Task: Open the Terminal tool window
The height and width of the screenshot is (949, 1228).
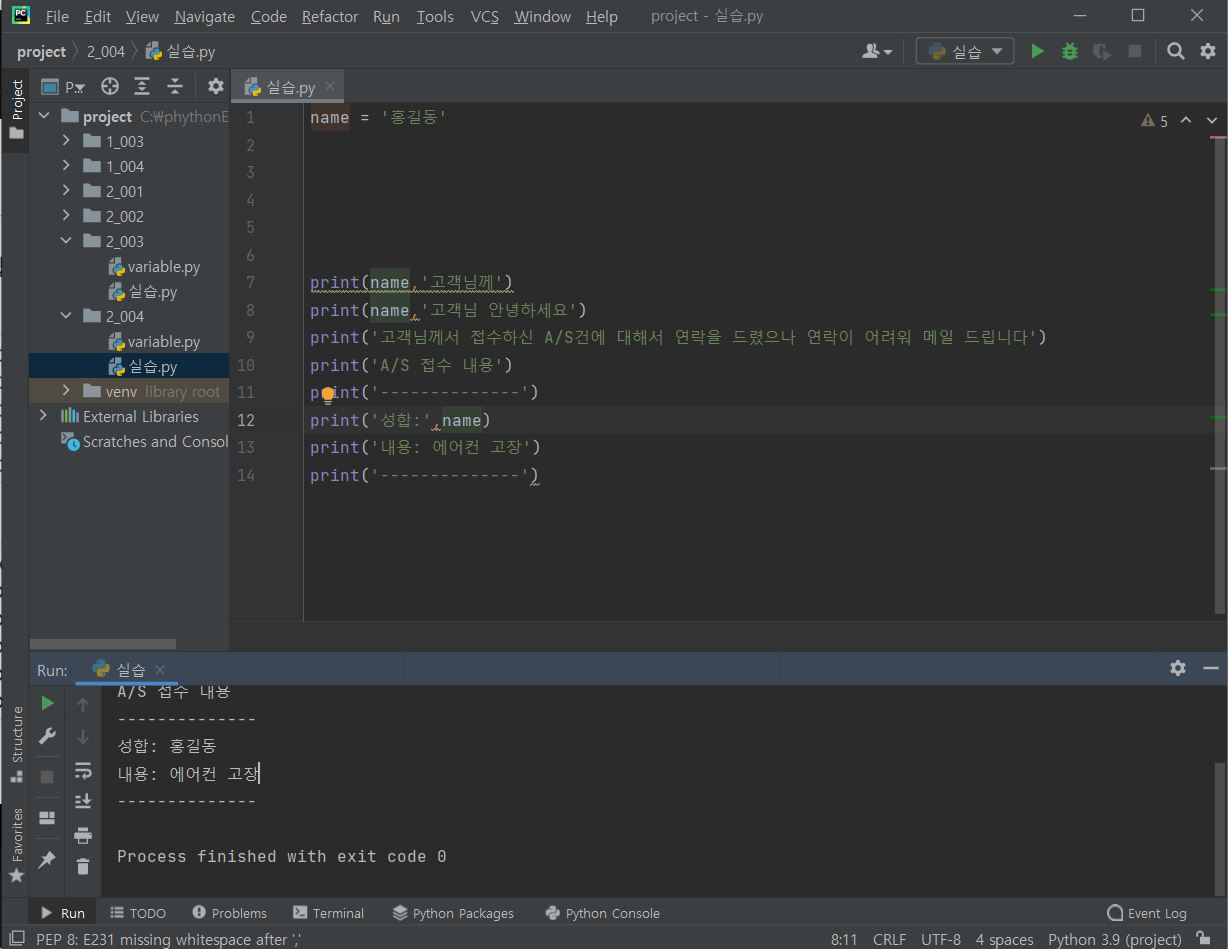Action: (x=329, y=913)
